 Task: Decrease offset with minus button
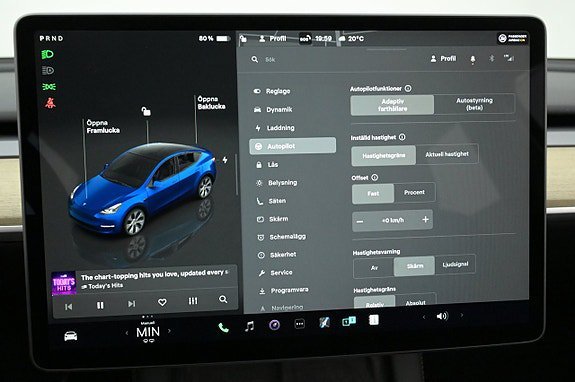click(x=360, y=221)
